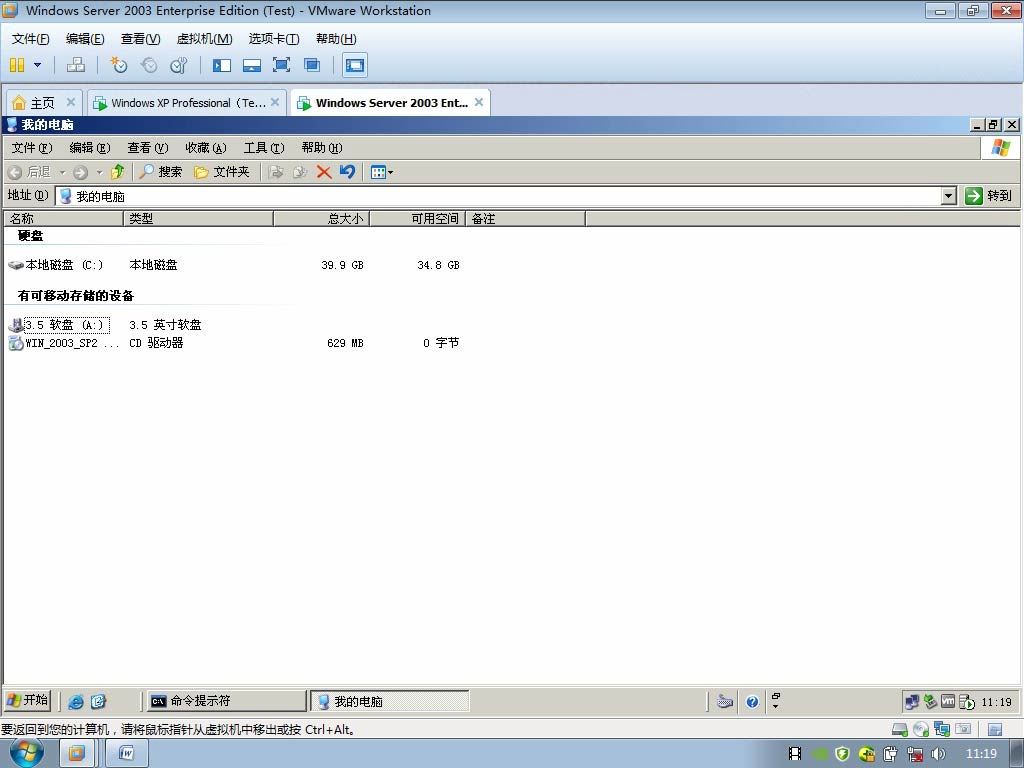Click the 后退 back button
The width and height of the screenshot is (1024, 768).
(30, 172)
